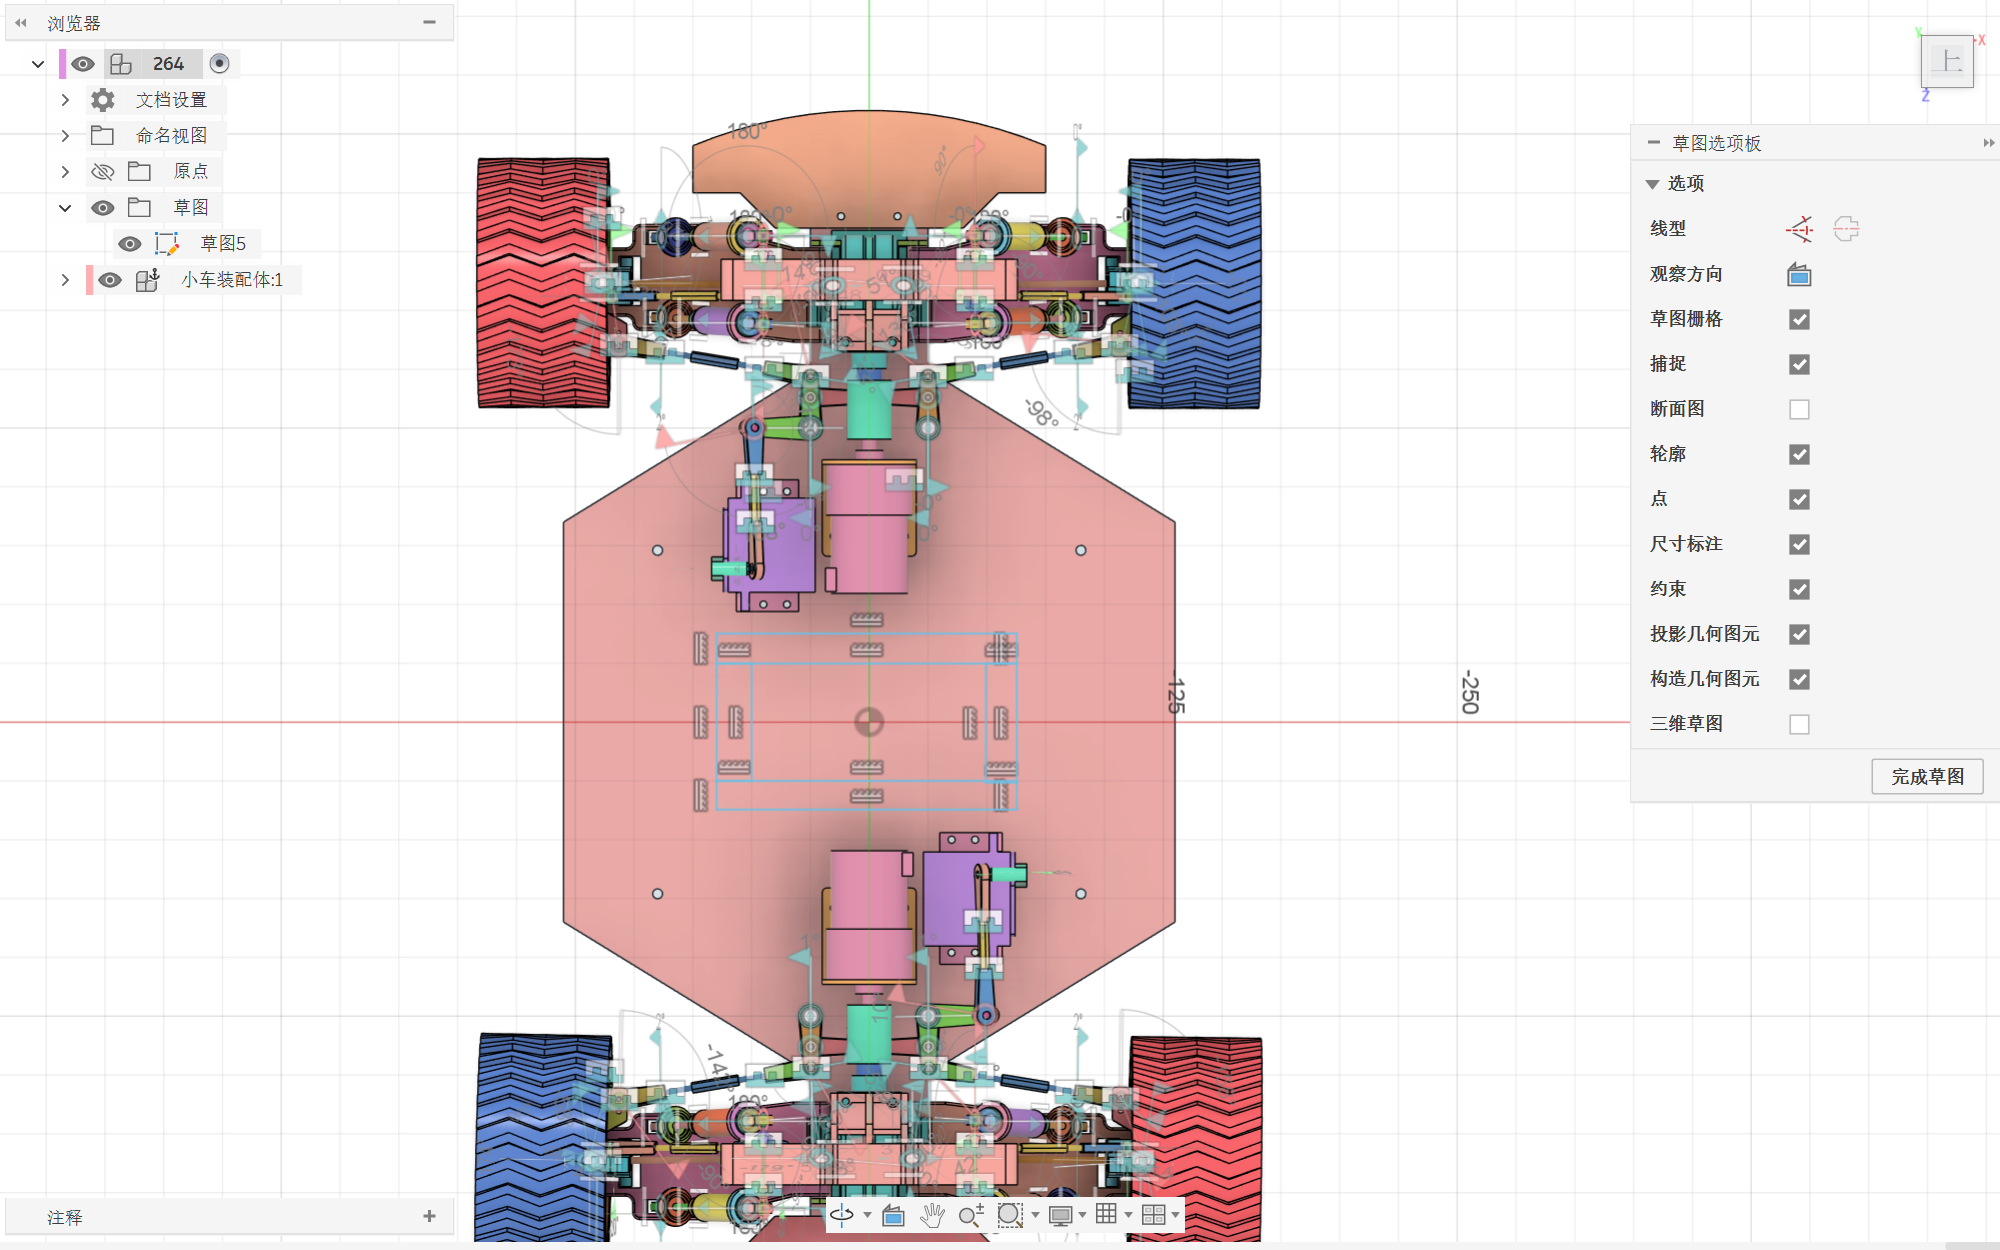This screenshot has width=2000, height=1250.
Task: Click the Look At icon in navigation bar
Action: [893, 1215]
